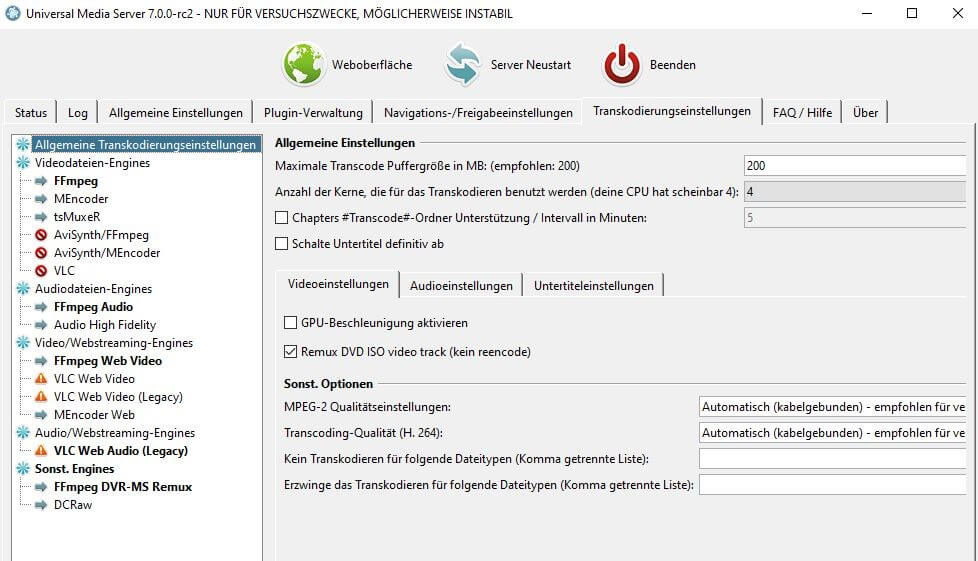Select tsMuxeR engine entry

77,217
